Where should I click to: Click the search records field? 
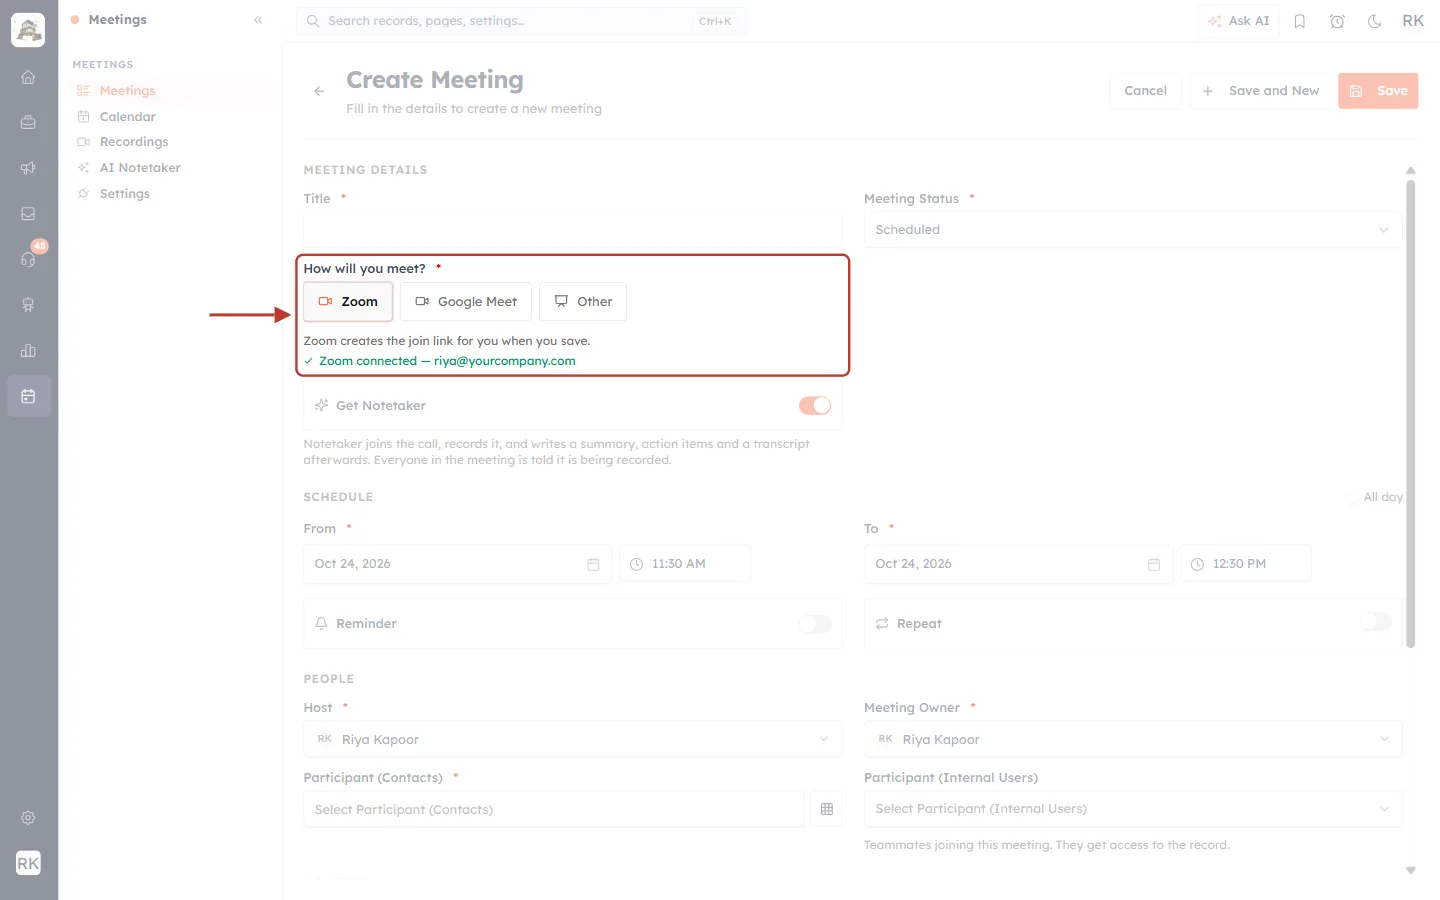click(521, 21)
